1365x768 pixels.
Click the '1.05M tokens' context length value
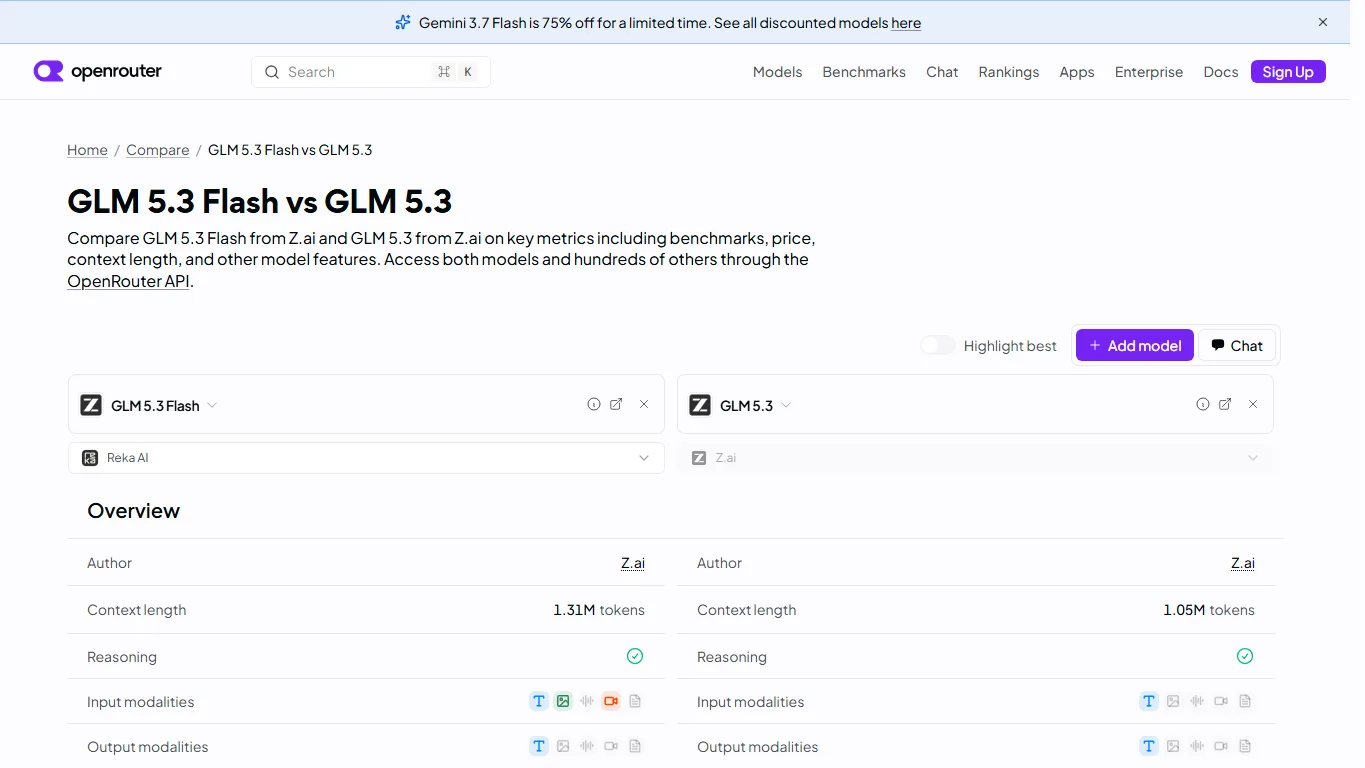(1209, 610)
